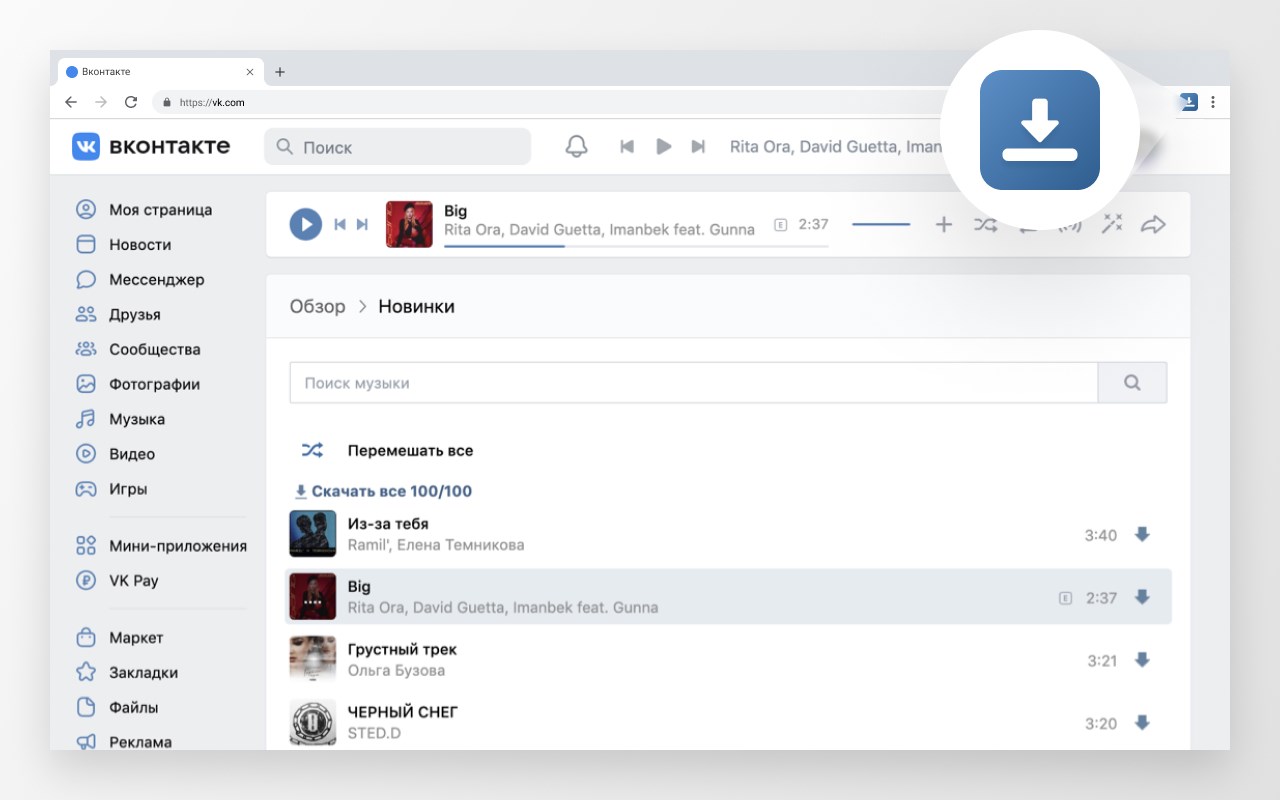1280x800 pixels.
Task: Open the VK logo home link
Action: coord(151,146)
